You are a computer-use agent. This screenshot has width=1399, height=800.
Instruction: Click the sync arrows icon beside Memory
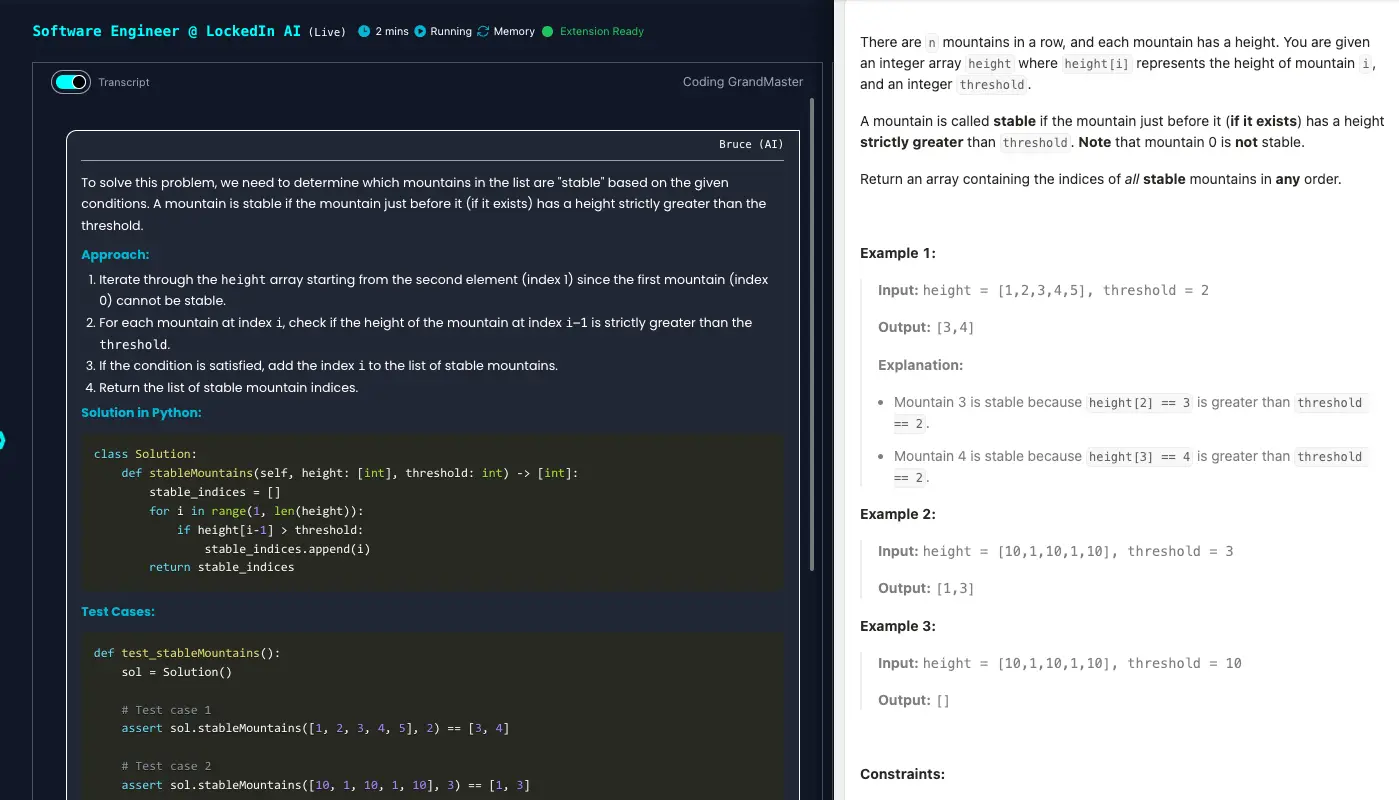[484, 31]
